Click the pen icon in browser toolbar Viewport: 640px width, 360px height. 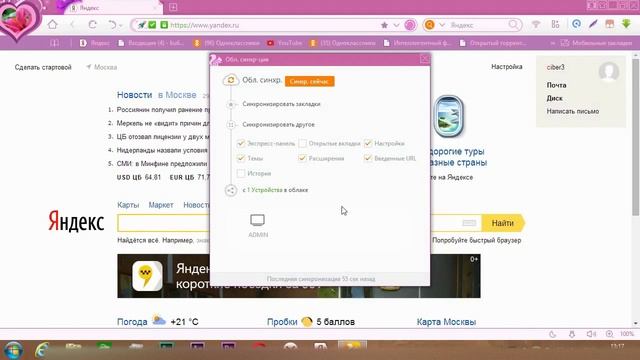point(593,24)
